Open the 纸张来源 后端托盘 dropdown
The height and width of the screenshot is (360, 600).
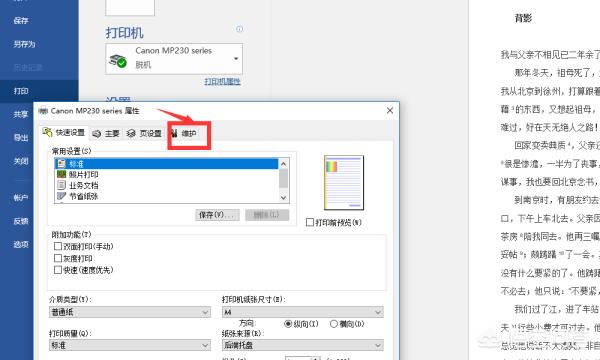(303, 345)
